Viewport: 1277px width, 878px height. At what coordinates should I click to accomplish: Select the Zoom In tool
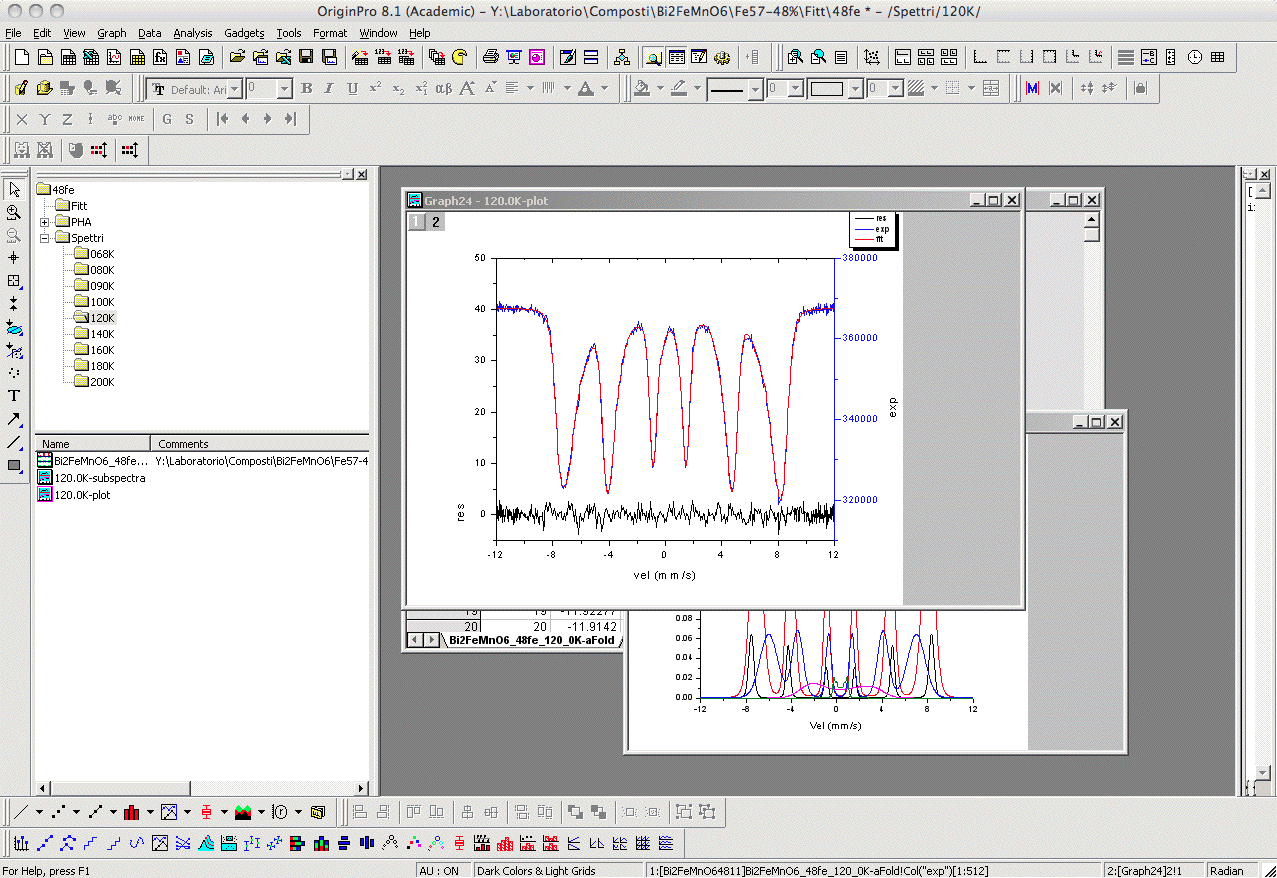click(14, 212)
